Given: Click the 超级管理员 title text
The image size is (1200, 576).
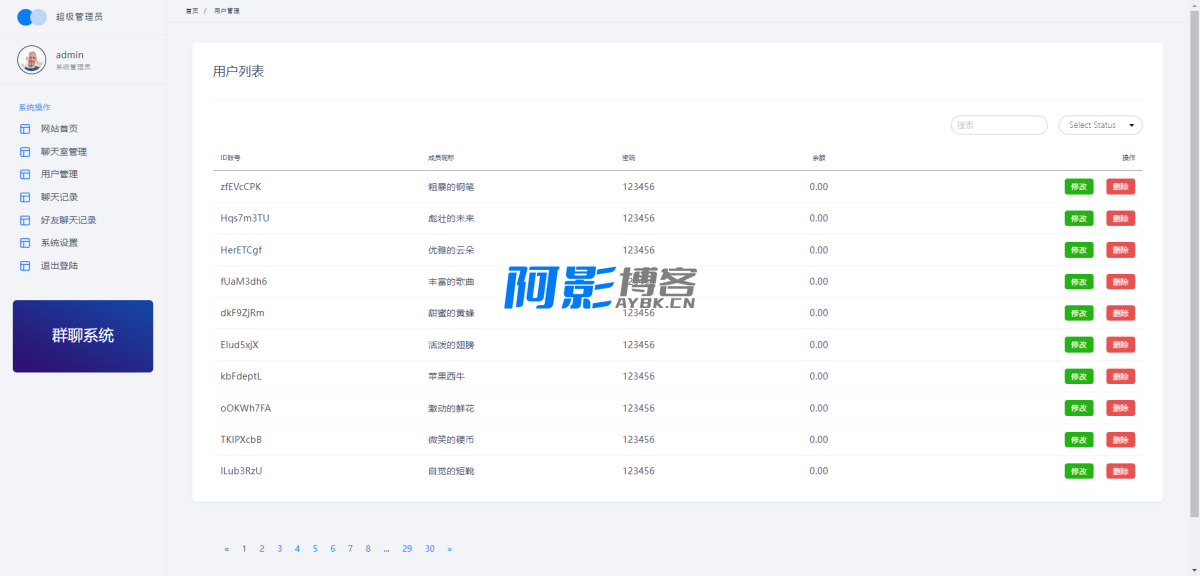Looking at the screenshot, I should pyautogui.click(x=79, y=17).
